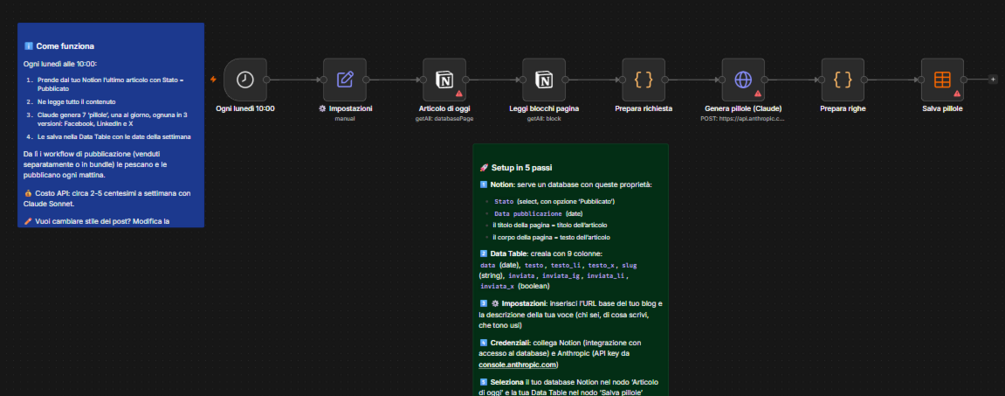Click the 'Ogni lunedì alle 10:00:' line
Image resolution: width=1005 pixels, height=396 pixels.
[60, 64]
